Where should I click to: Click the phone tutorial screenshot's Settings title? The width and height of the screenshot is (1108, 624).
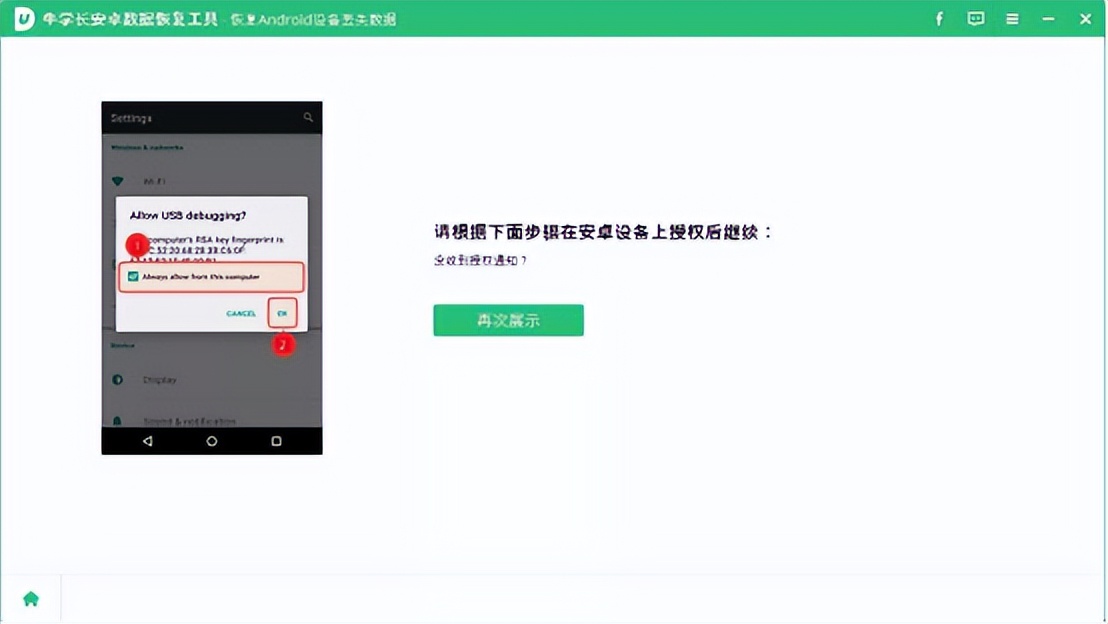pyautogui.click(x=131, y=118)
